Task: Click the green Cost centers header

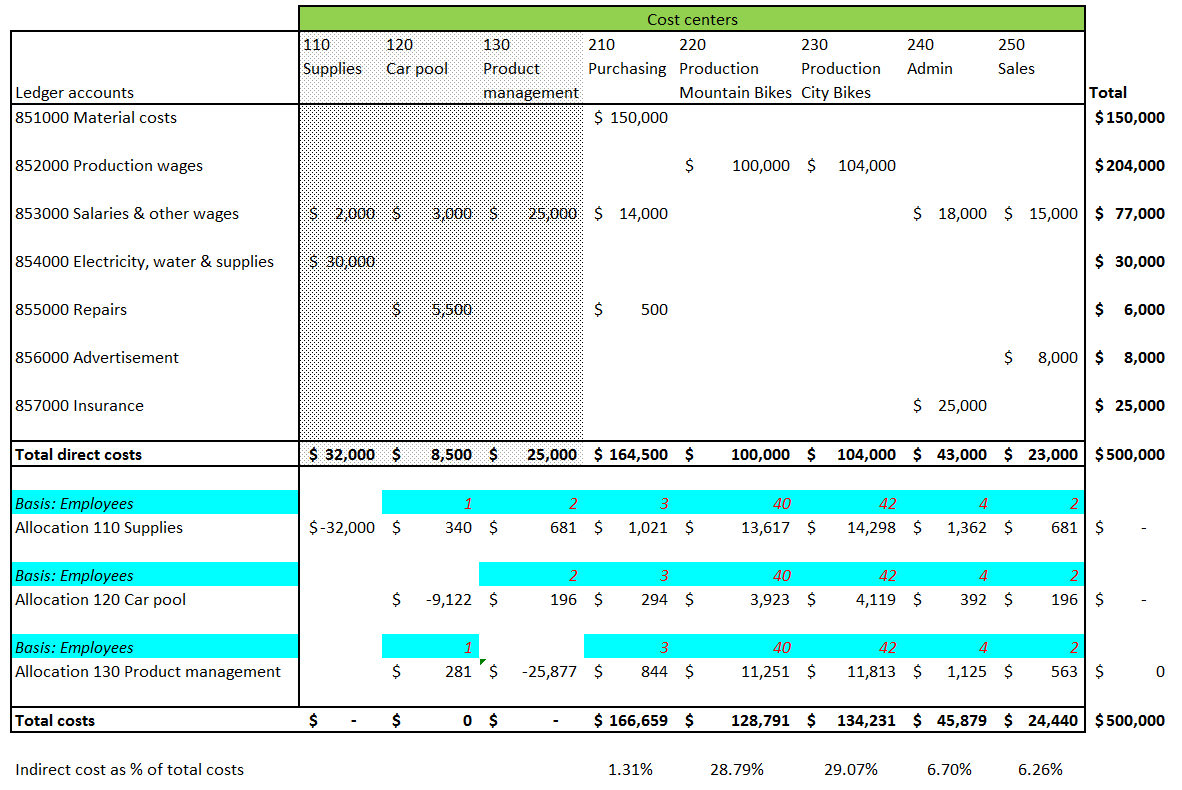Action: pyautogui.click(x=691, y=19)
